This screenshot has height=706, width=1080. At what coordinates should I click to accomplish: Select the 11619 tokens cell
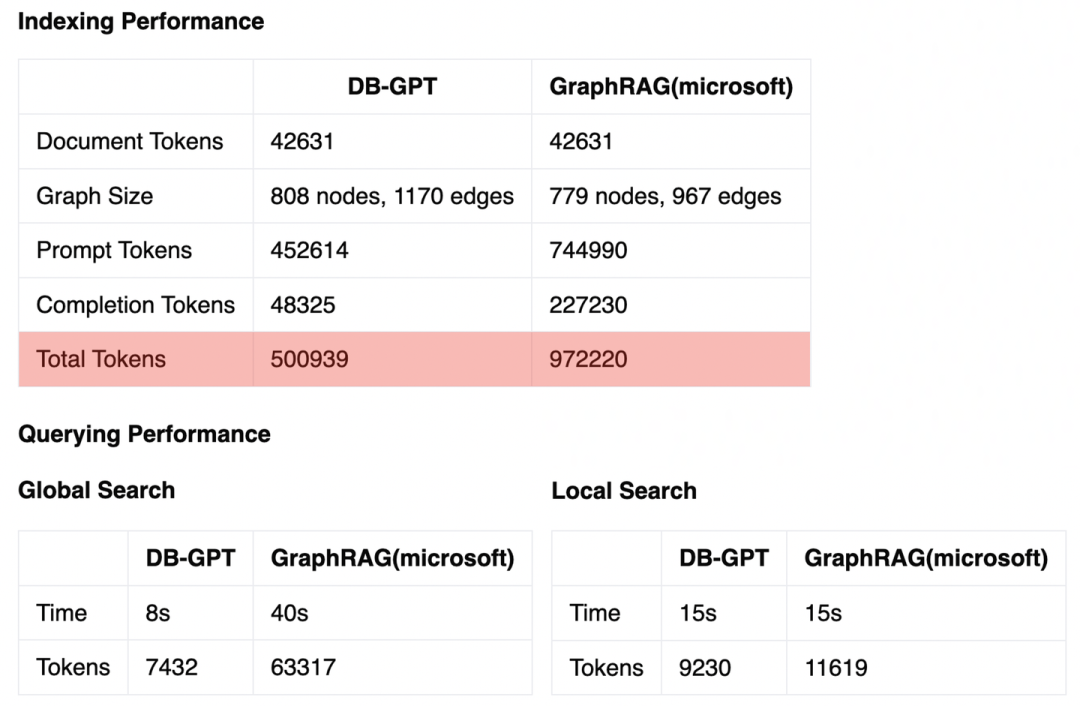838,667
